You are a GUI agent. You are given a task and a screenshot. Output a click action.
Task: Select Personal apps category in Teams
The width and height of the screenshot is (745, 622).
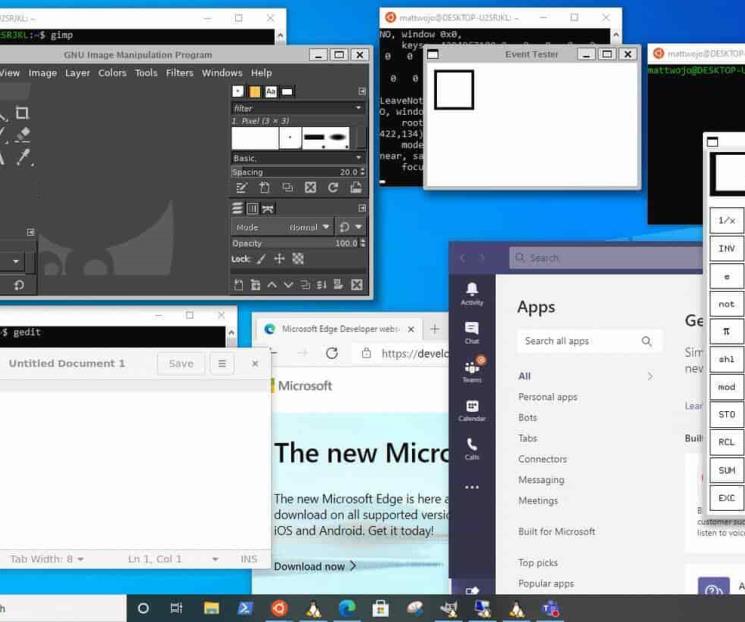click(548, 397)
